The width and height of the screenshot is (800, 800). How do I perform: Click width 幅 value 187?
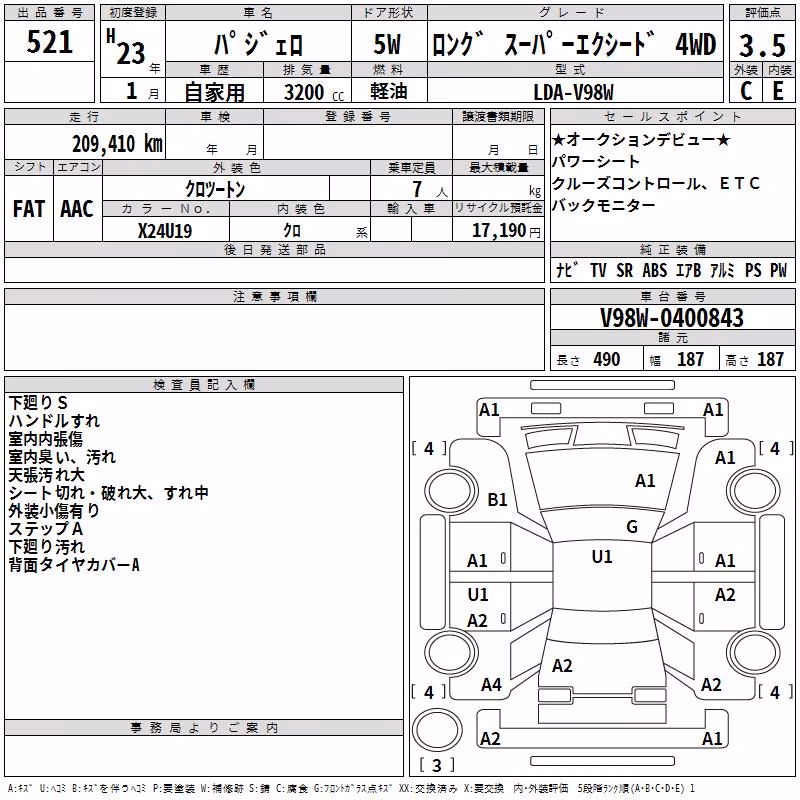pos(690,359)
